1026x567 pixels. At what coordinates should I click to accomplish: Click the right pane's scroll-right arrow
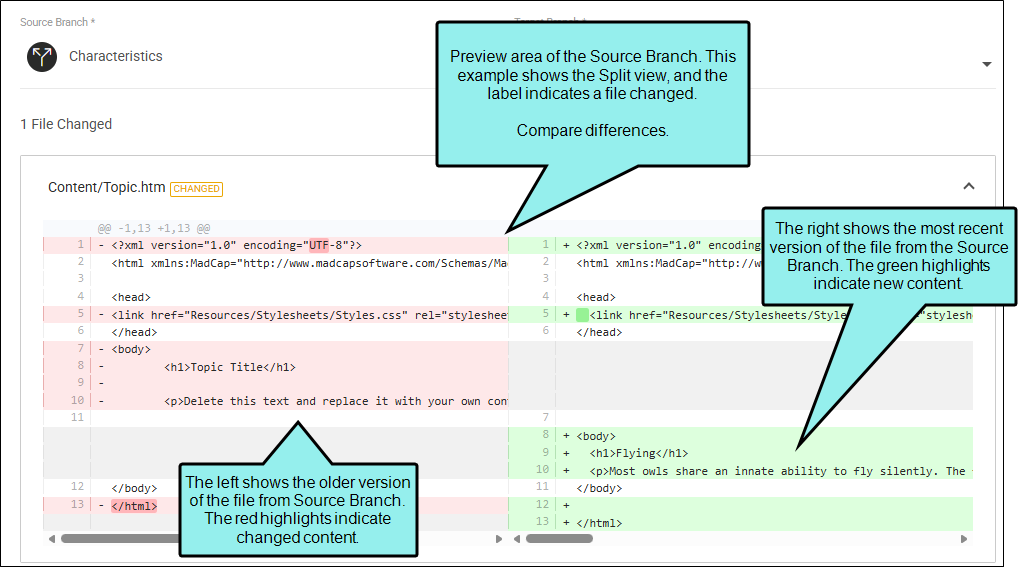pyautogui.click(x=964, y=539)
